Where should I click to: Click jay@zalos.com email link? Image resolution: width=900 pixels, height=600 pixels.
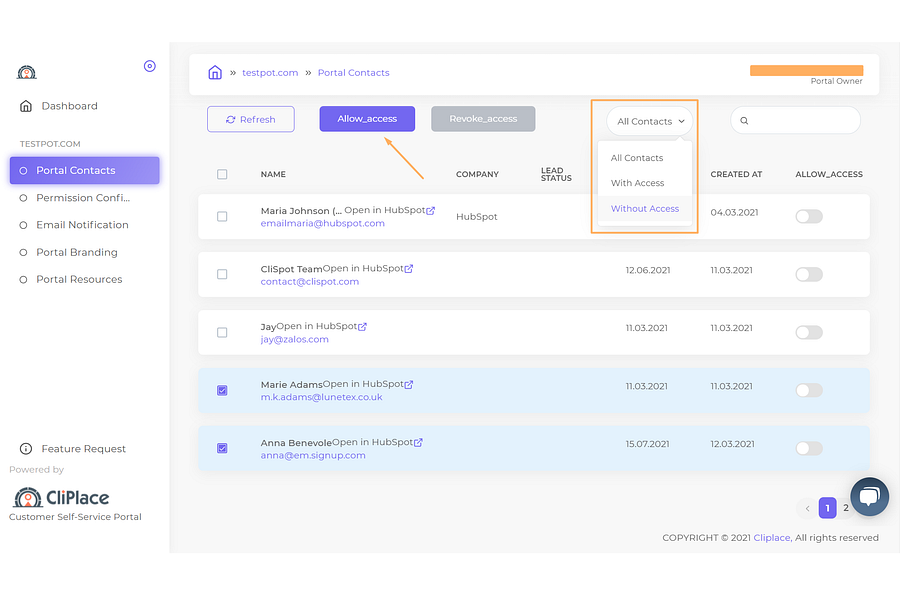click(x=294, y=339)
